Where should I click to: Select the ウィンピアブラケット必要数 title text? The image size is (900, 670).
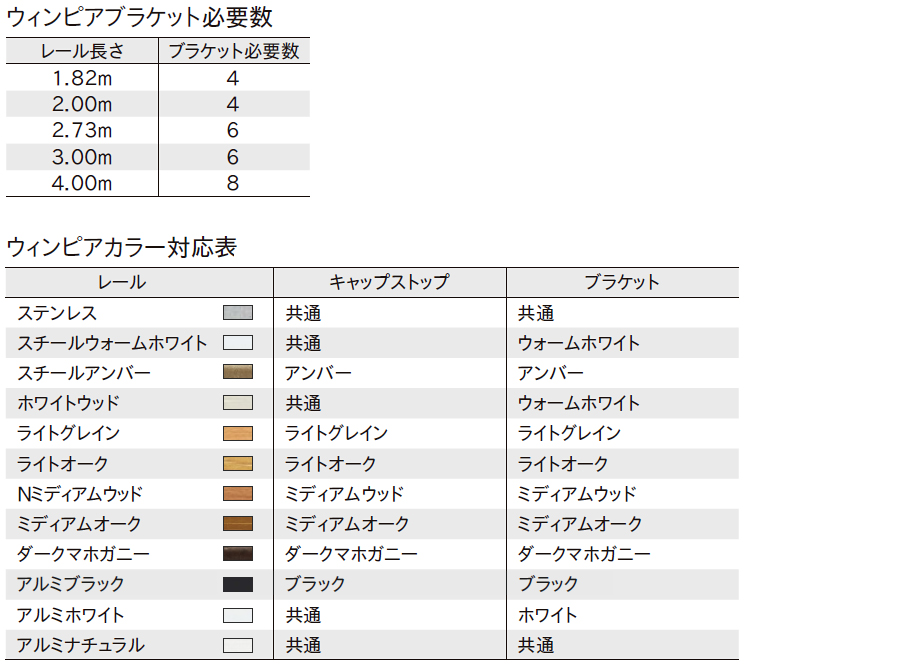(139, 17)
